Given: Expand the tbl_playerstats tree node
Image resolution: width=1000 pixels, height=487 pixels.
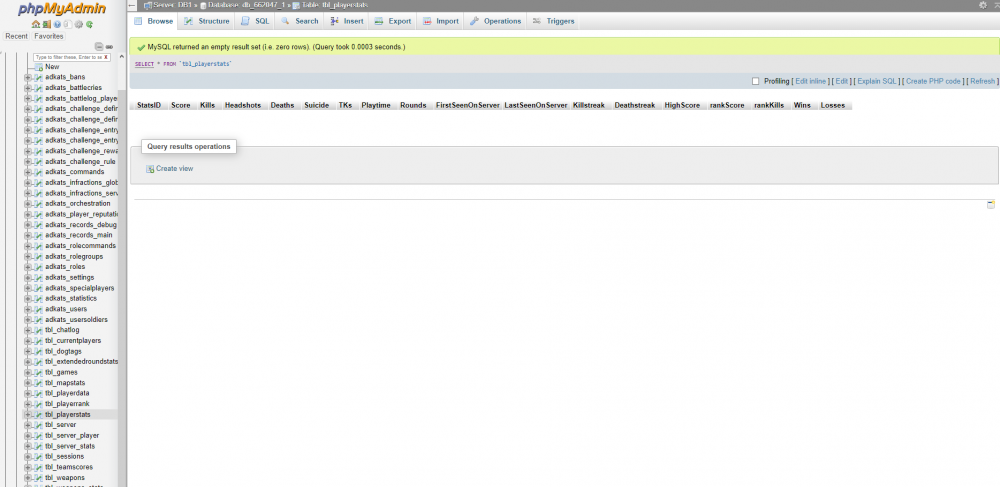Looking at the screenshot, I should pos(28,414).
